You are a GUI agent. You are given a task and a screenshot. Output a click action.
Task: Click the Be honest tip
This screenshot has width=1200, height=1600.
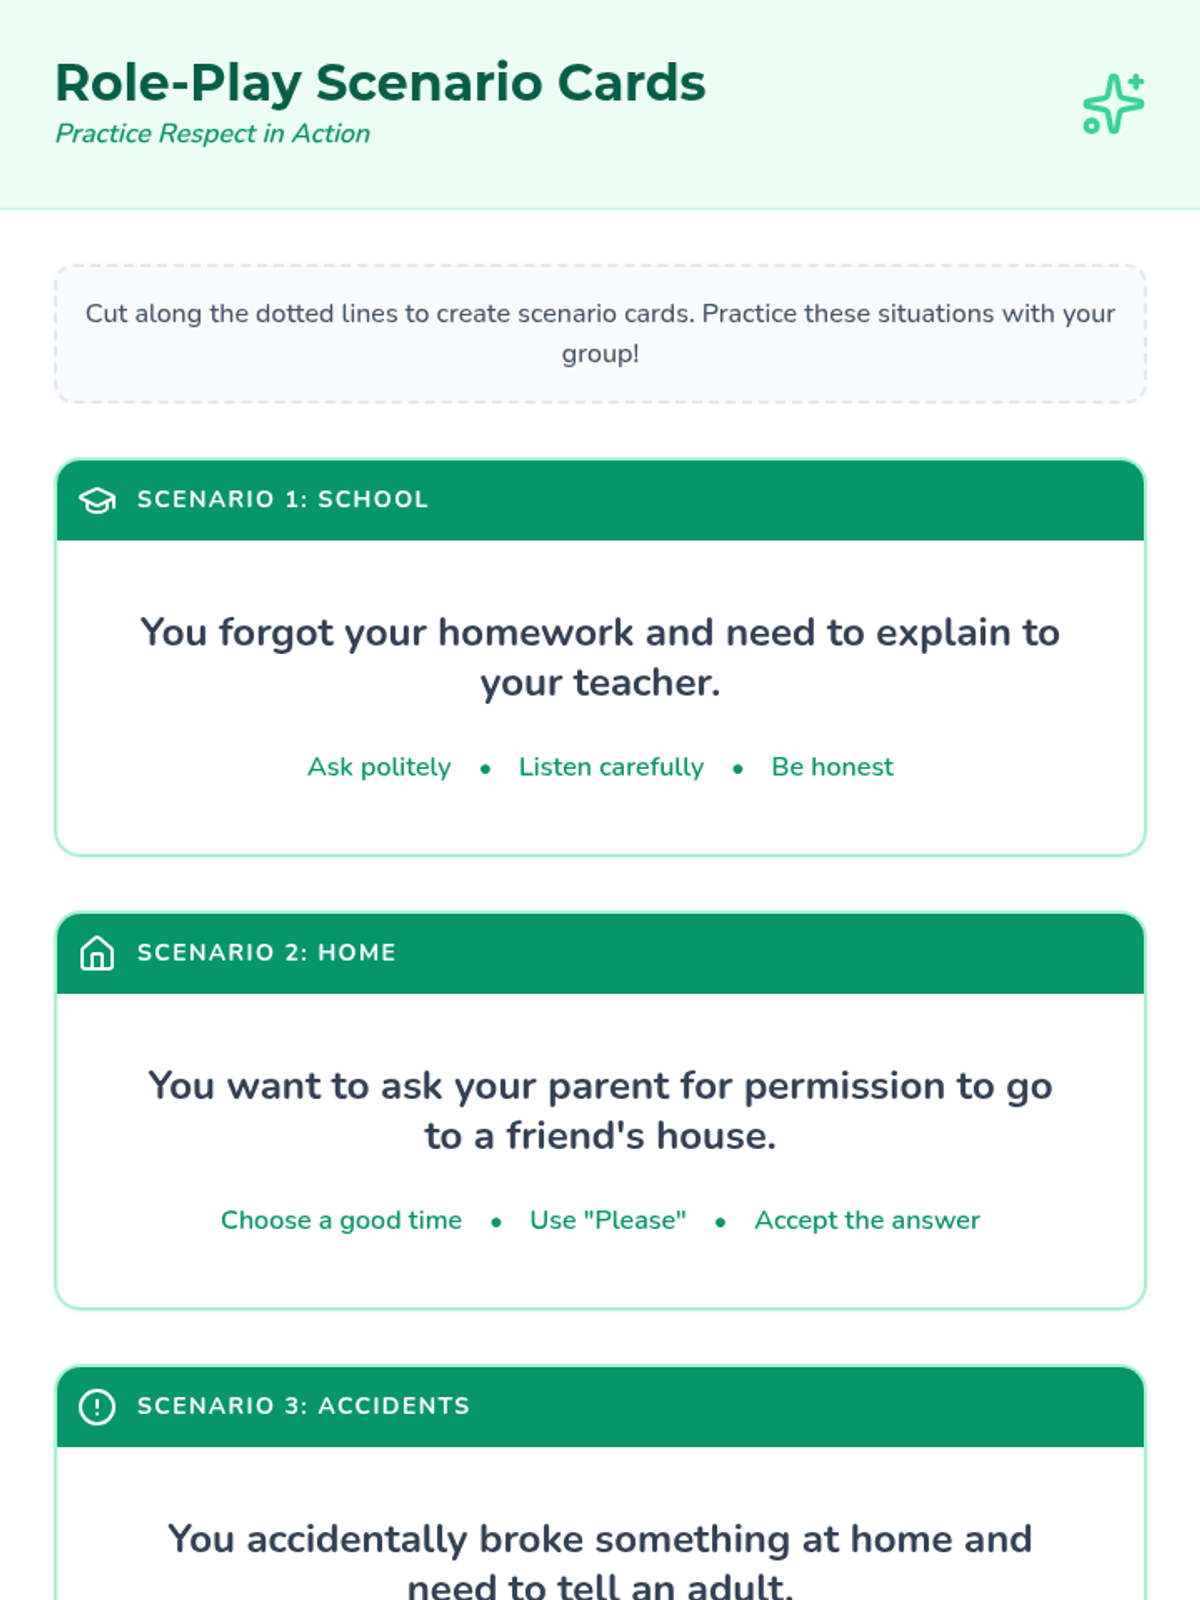pos(832,767)
